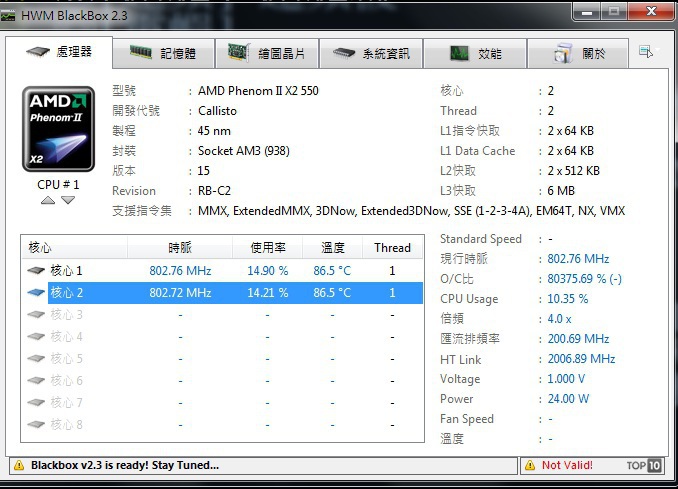This screenshot has height=489, width=678.
Task: Click the gray chip icon beside 核心 7
Action: click(x=36, y=403)
